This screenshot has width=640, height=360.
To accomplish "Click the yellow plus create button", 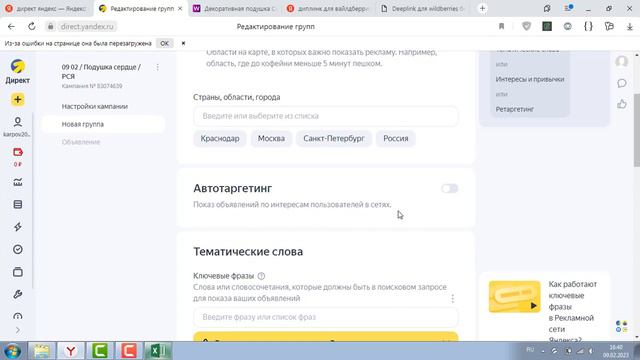I will pos(18,100).
